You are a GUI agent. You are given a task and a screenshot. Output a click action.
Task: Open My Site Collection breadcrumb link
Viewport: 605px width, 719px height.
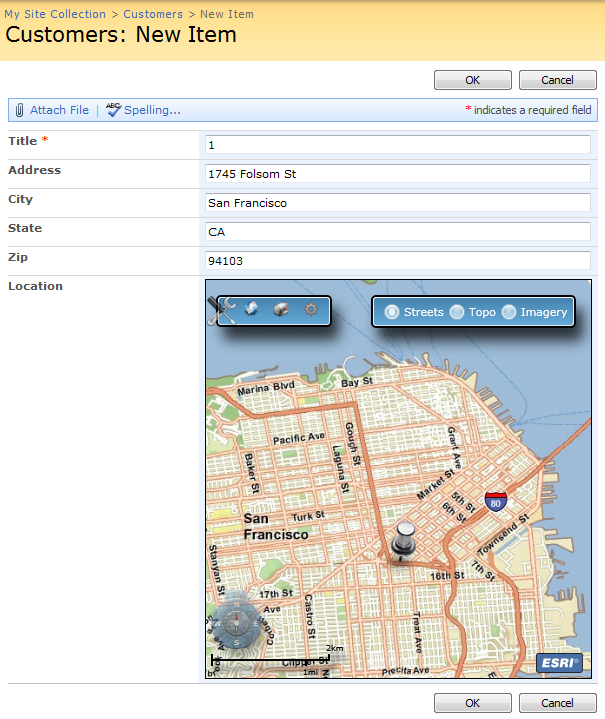[x=55, y=14]
